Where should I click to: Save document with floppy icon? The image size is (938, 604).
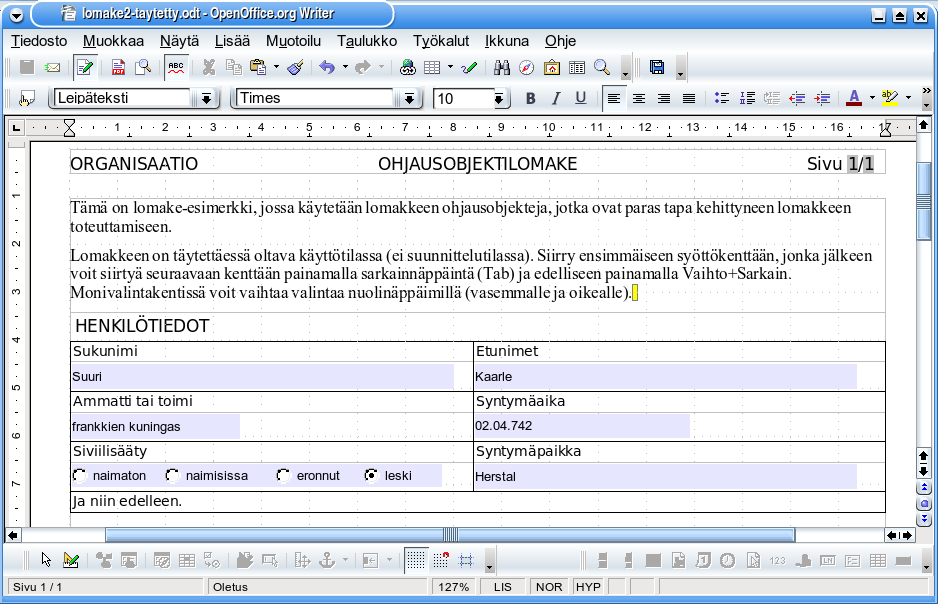coord(657,68)
